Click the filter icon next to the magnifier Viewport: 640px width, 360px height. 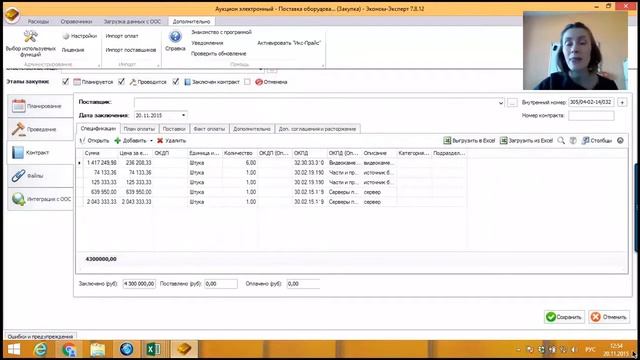573,140
